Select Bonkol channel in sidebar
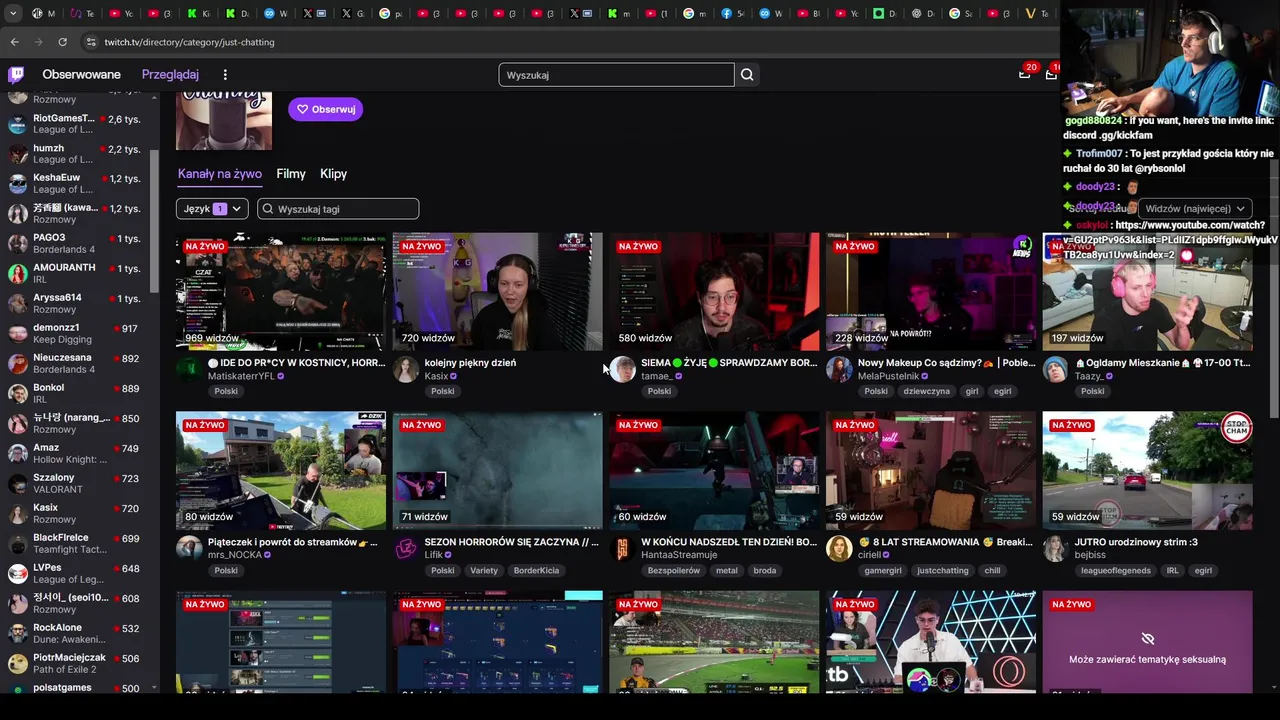 coord(78,394)
